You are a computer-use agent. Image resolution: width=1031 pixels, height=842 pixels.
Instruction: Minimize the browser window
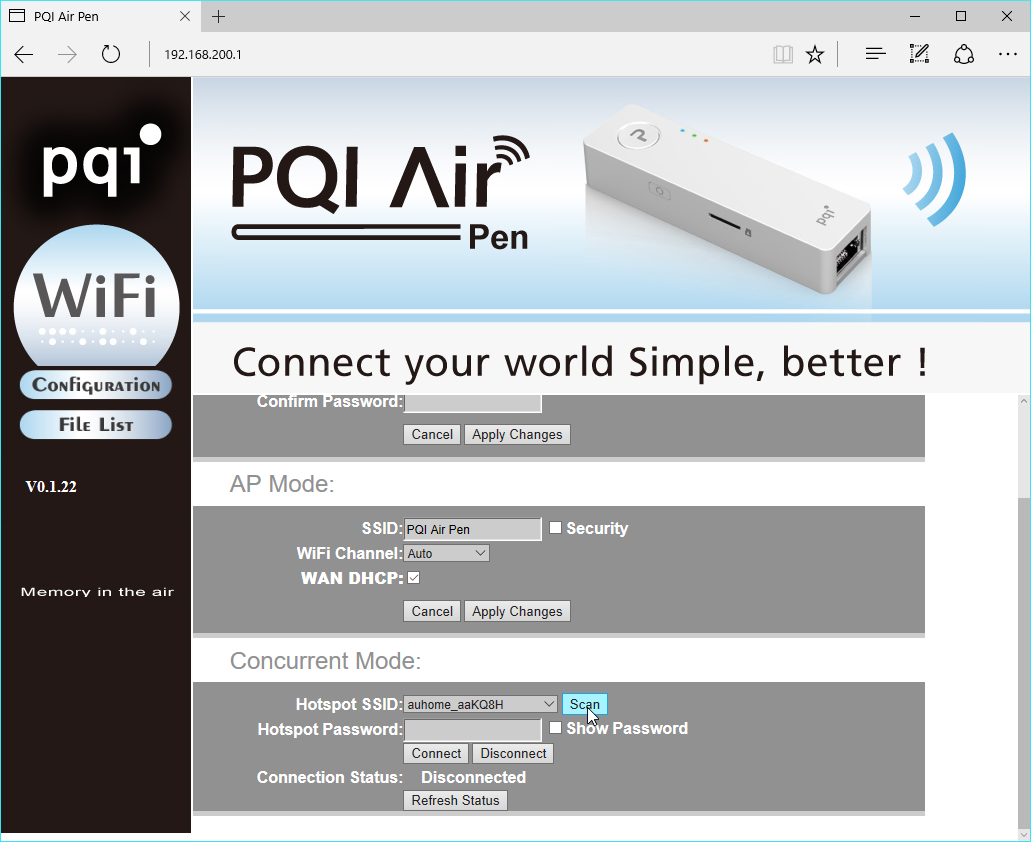[915, 16]
